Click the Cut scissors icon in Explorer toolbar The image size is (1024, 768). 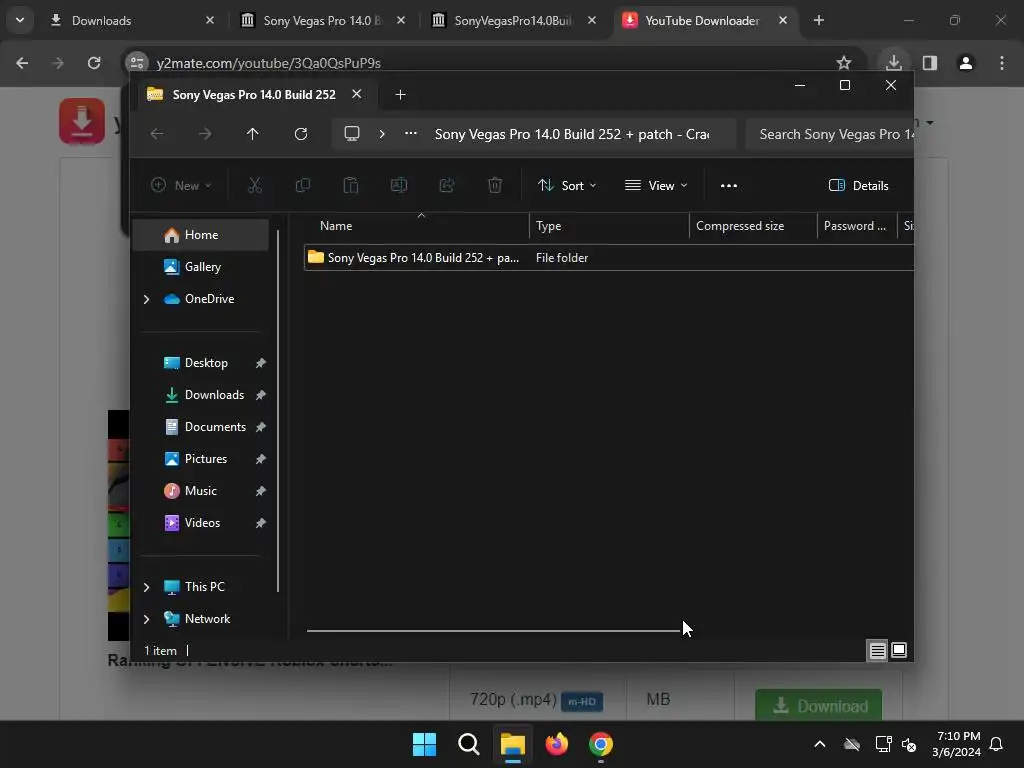click(x=255, y=185)
